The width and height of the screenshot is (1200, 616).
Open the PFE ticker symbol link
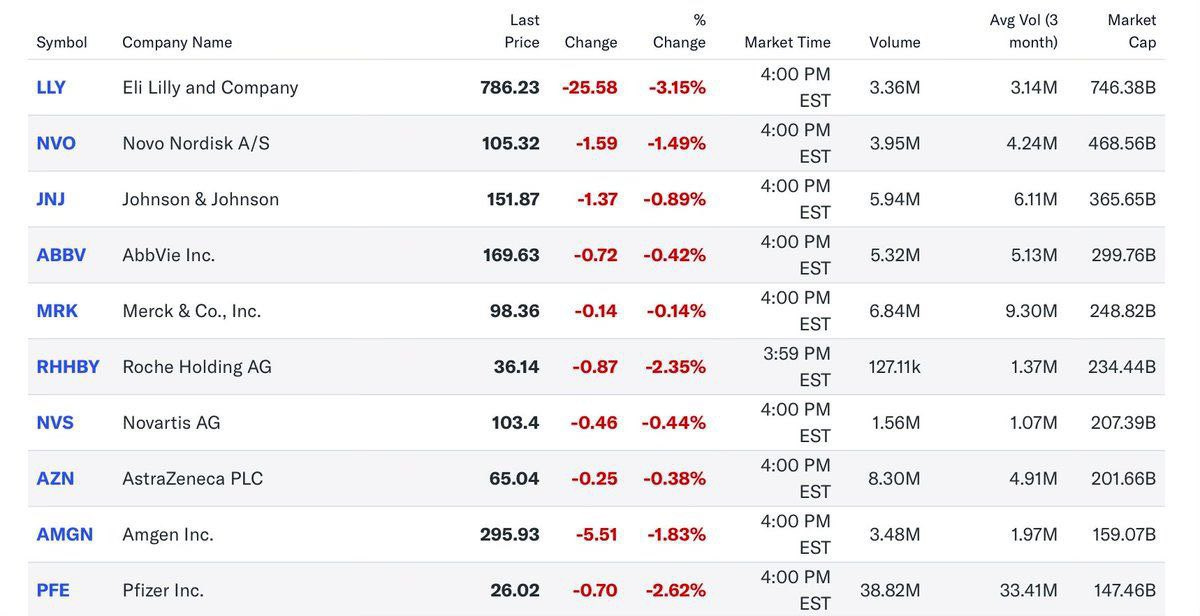pyautogui.click(x=53, y=591)
